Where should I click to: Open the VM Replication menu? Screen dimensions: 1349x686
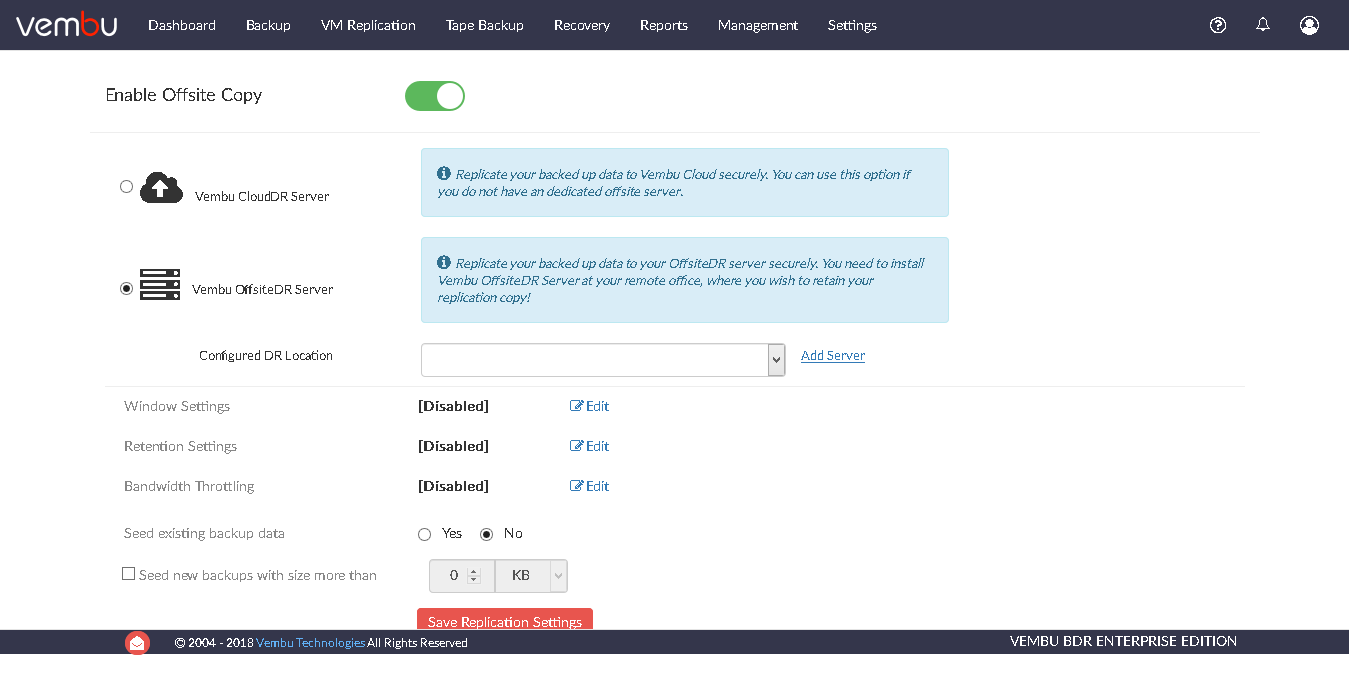368,25
